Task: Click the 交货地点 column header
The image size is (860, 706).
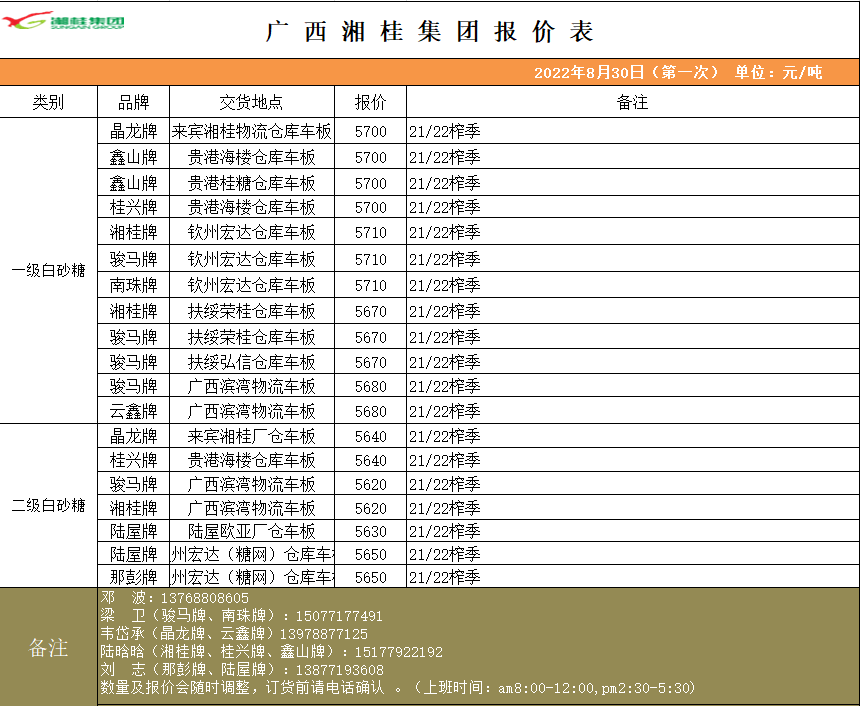Action: pyautogui.click(x=251, y=102)
